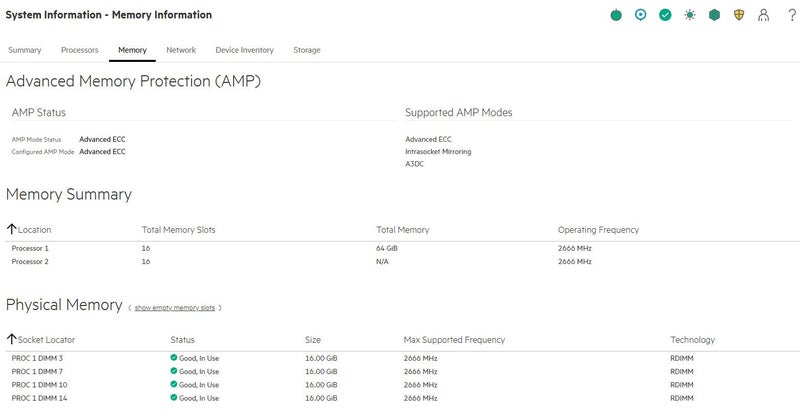Click the Technology column header
Screen dimensions: 800x417
(x=694, y=340)
